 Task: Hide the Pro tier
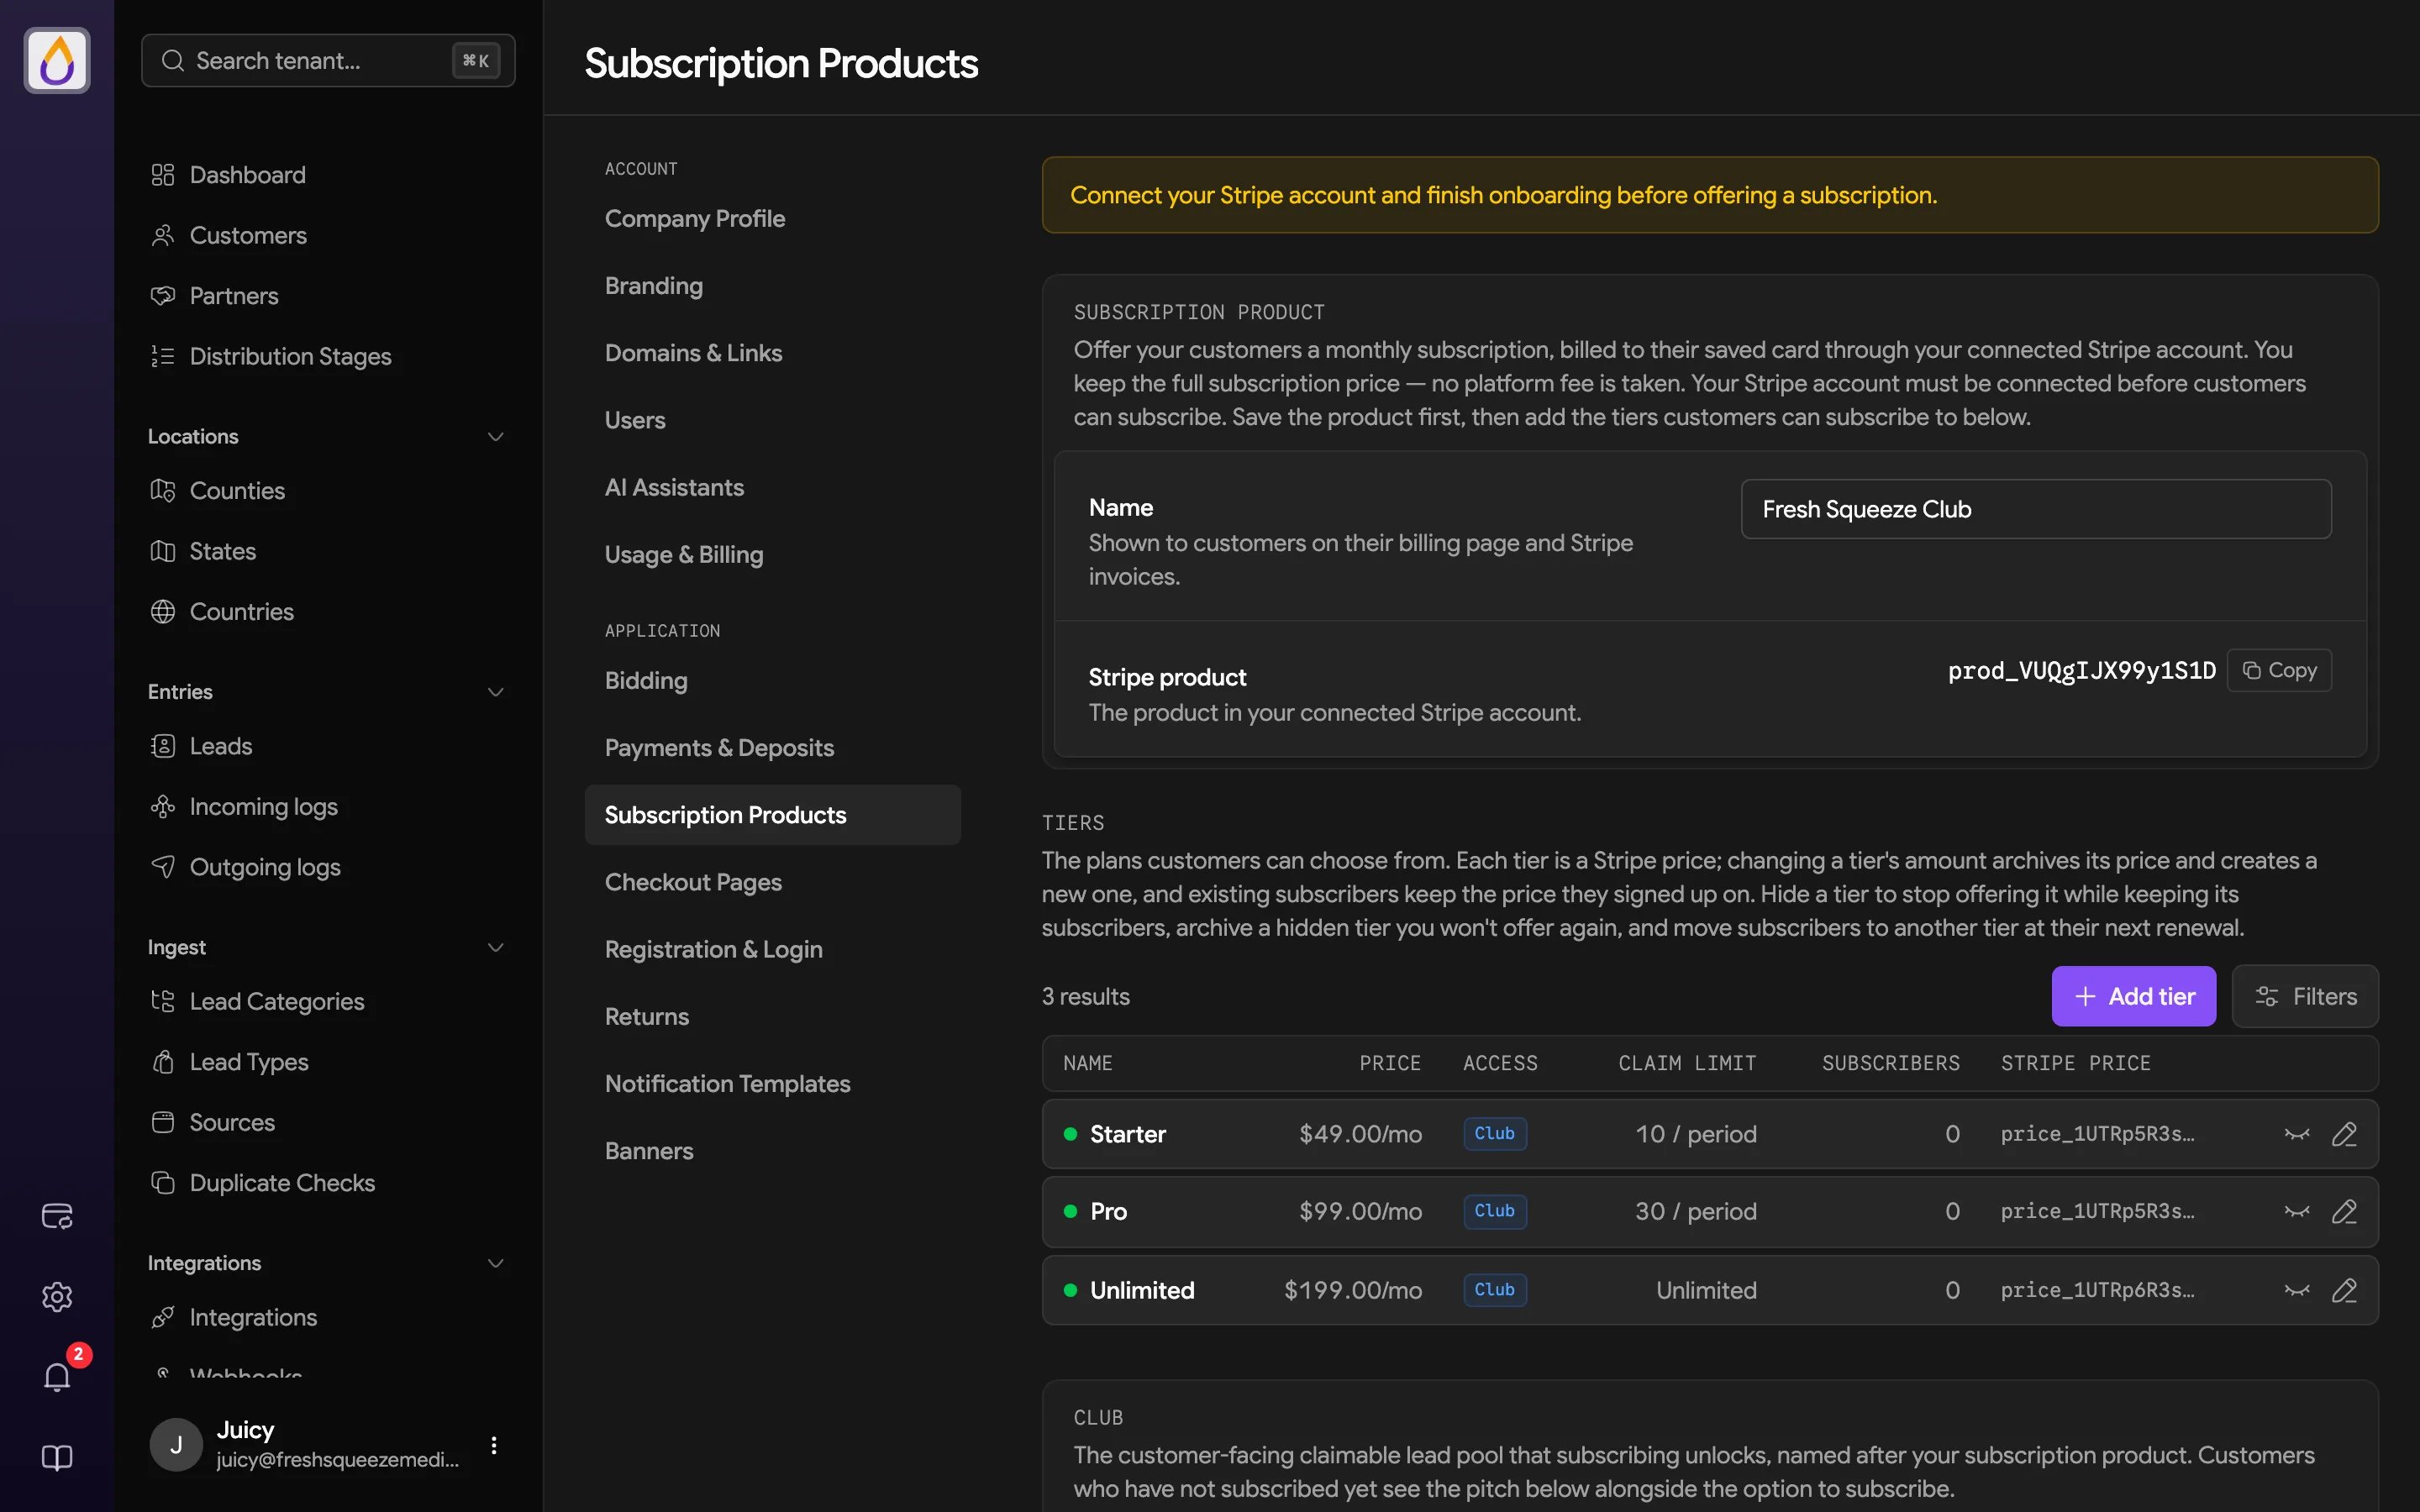[x=2297, y=1211]
